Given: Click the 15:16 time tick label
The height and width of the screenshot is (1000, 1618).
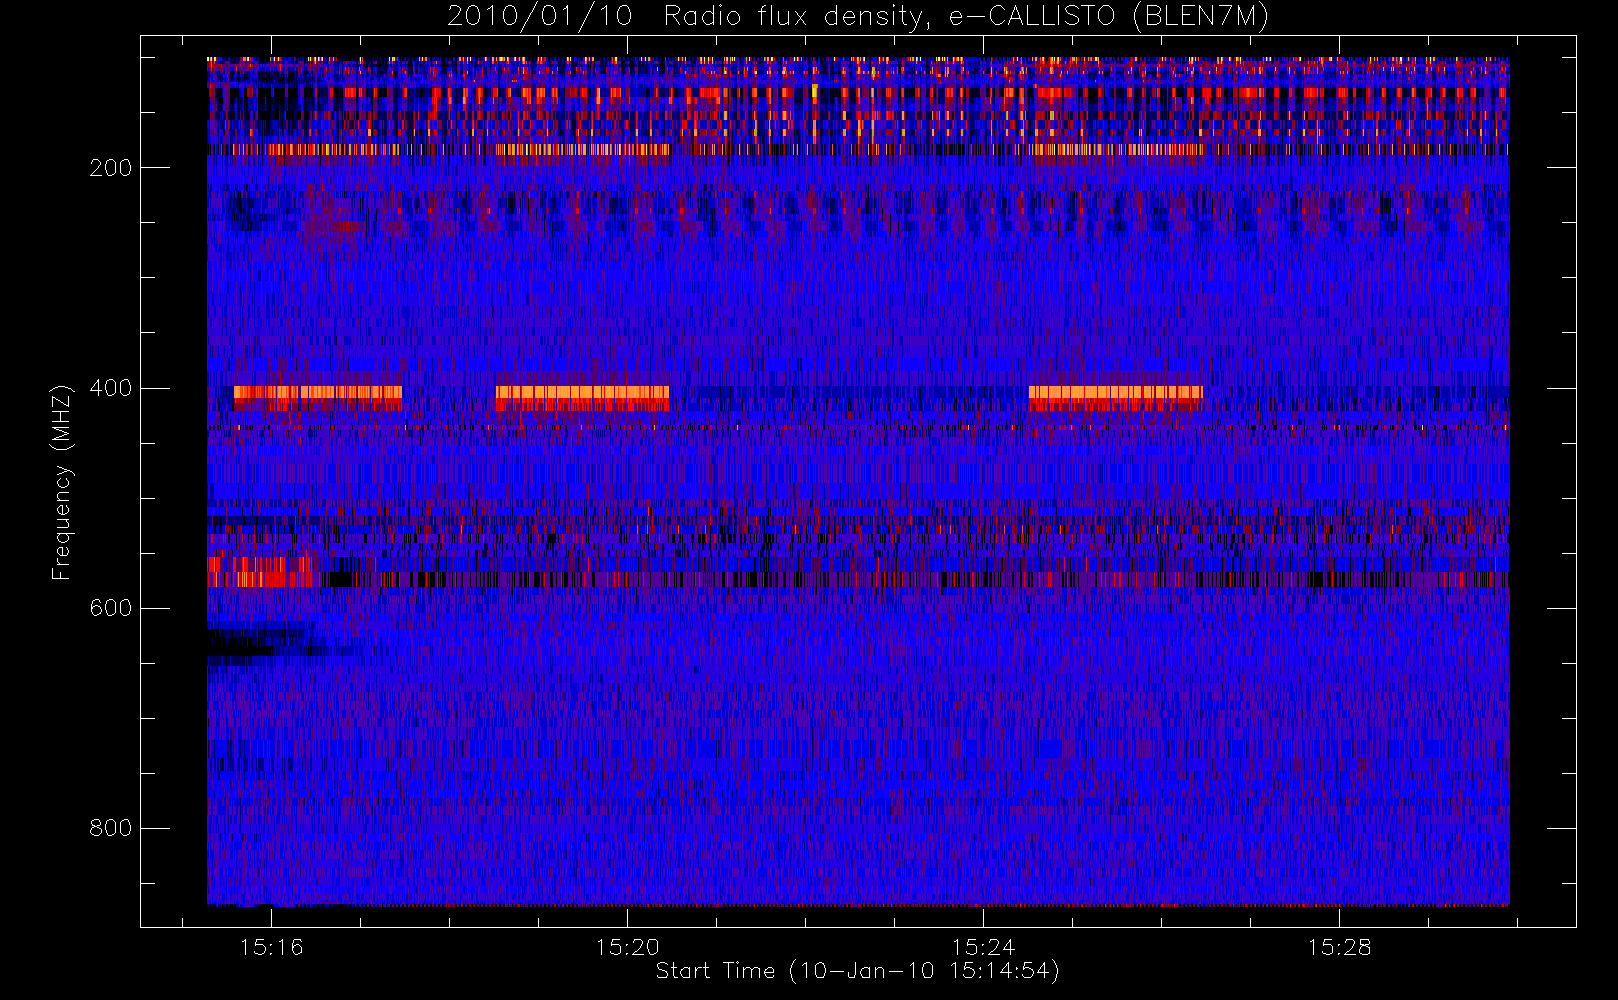Looking at the screenshot, I should (271, 947).
